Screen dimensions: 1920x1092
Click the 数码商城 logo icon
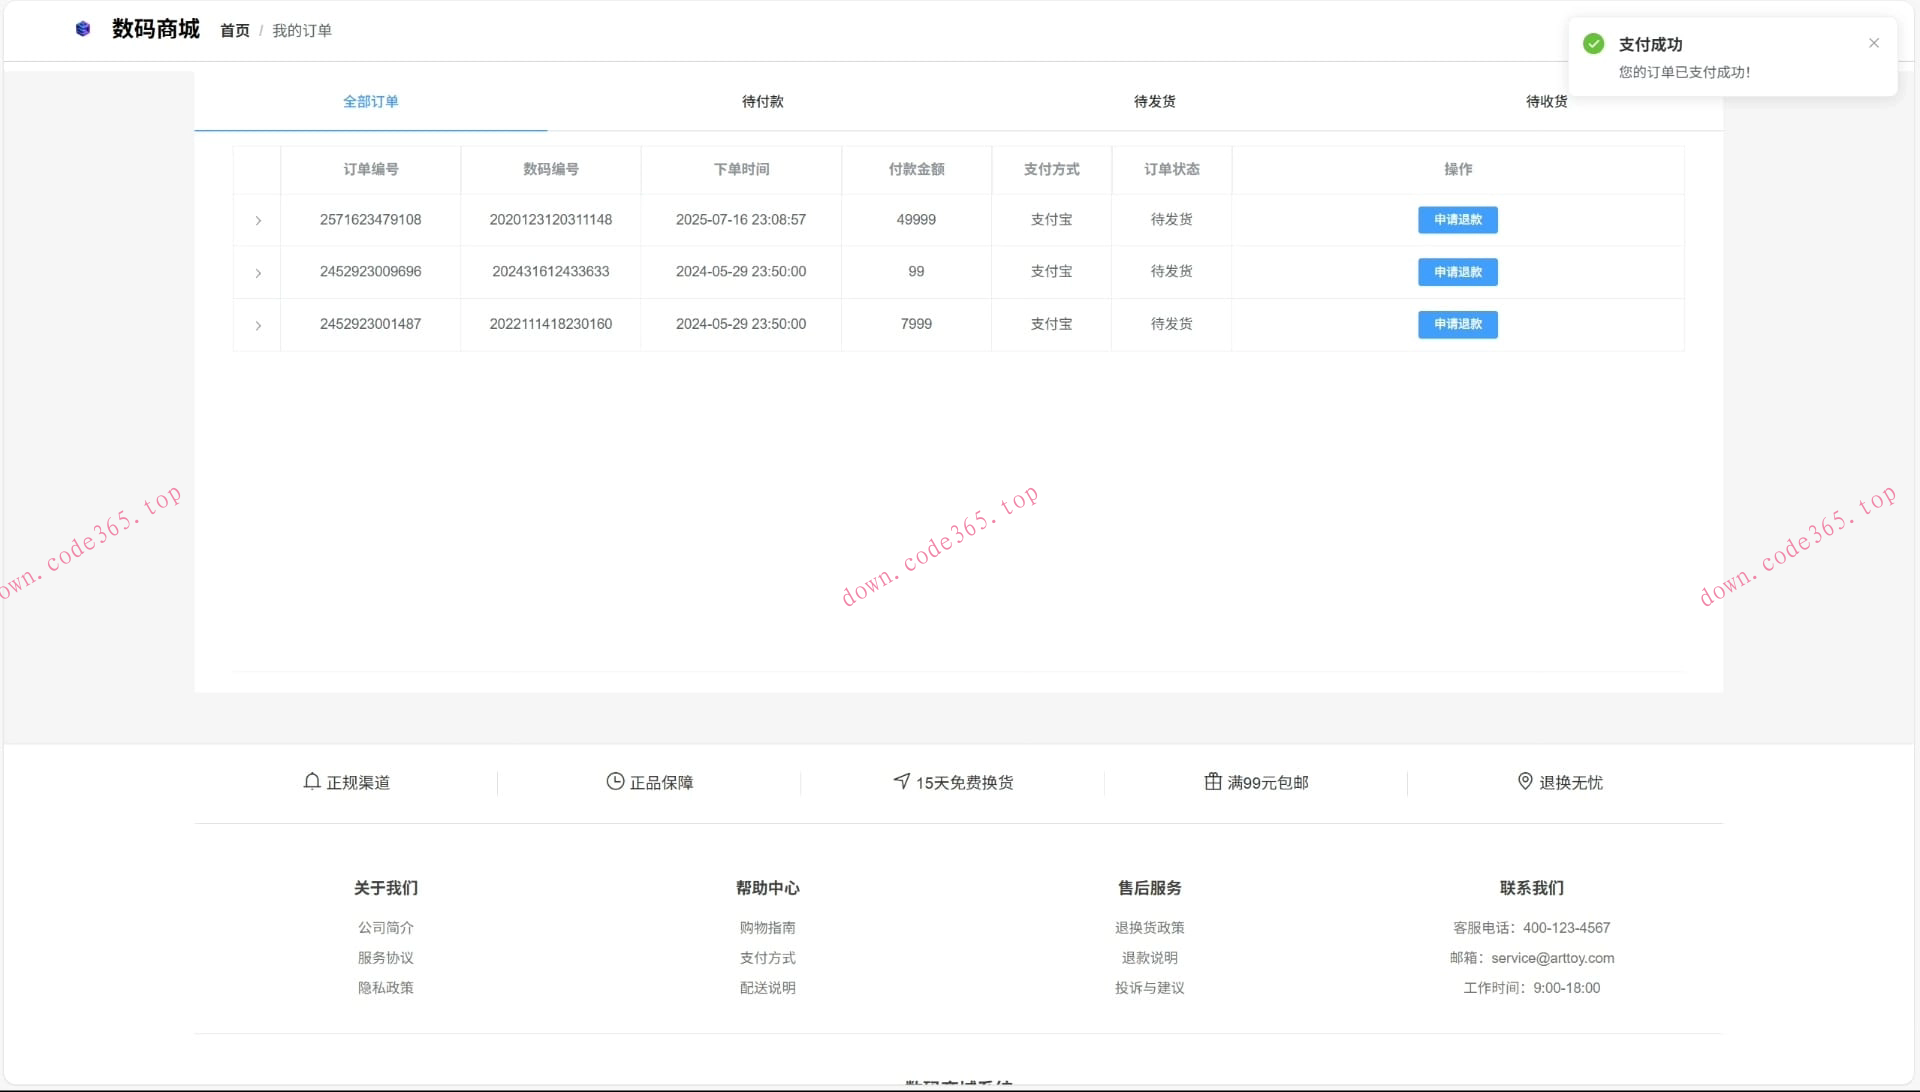click(83, 29)
